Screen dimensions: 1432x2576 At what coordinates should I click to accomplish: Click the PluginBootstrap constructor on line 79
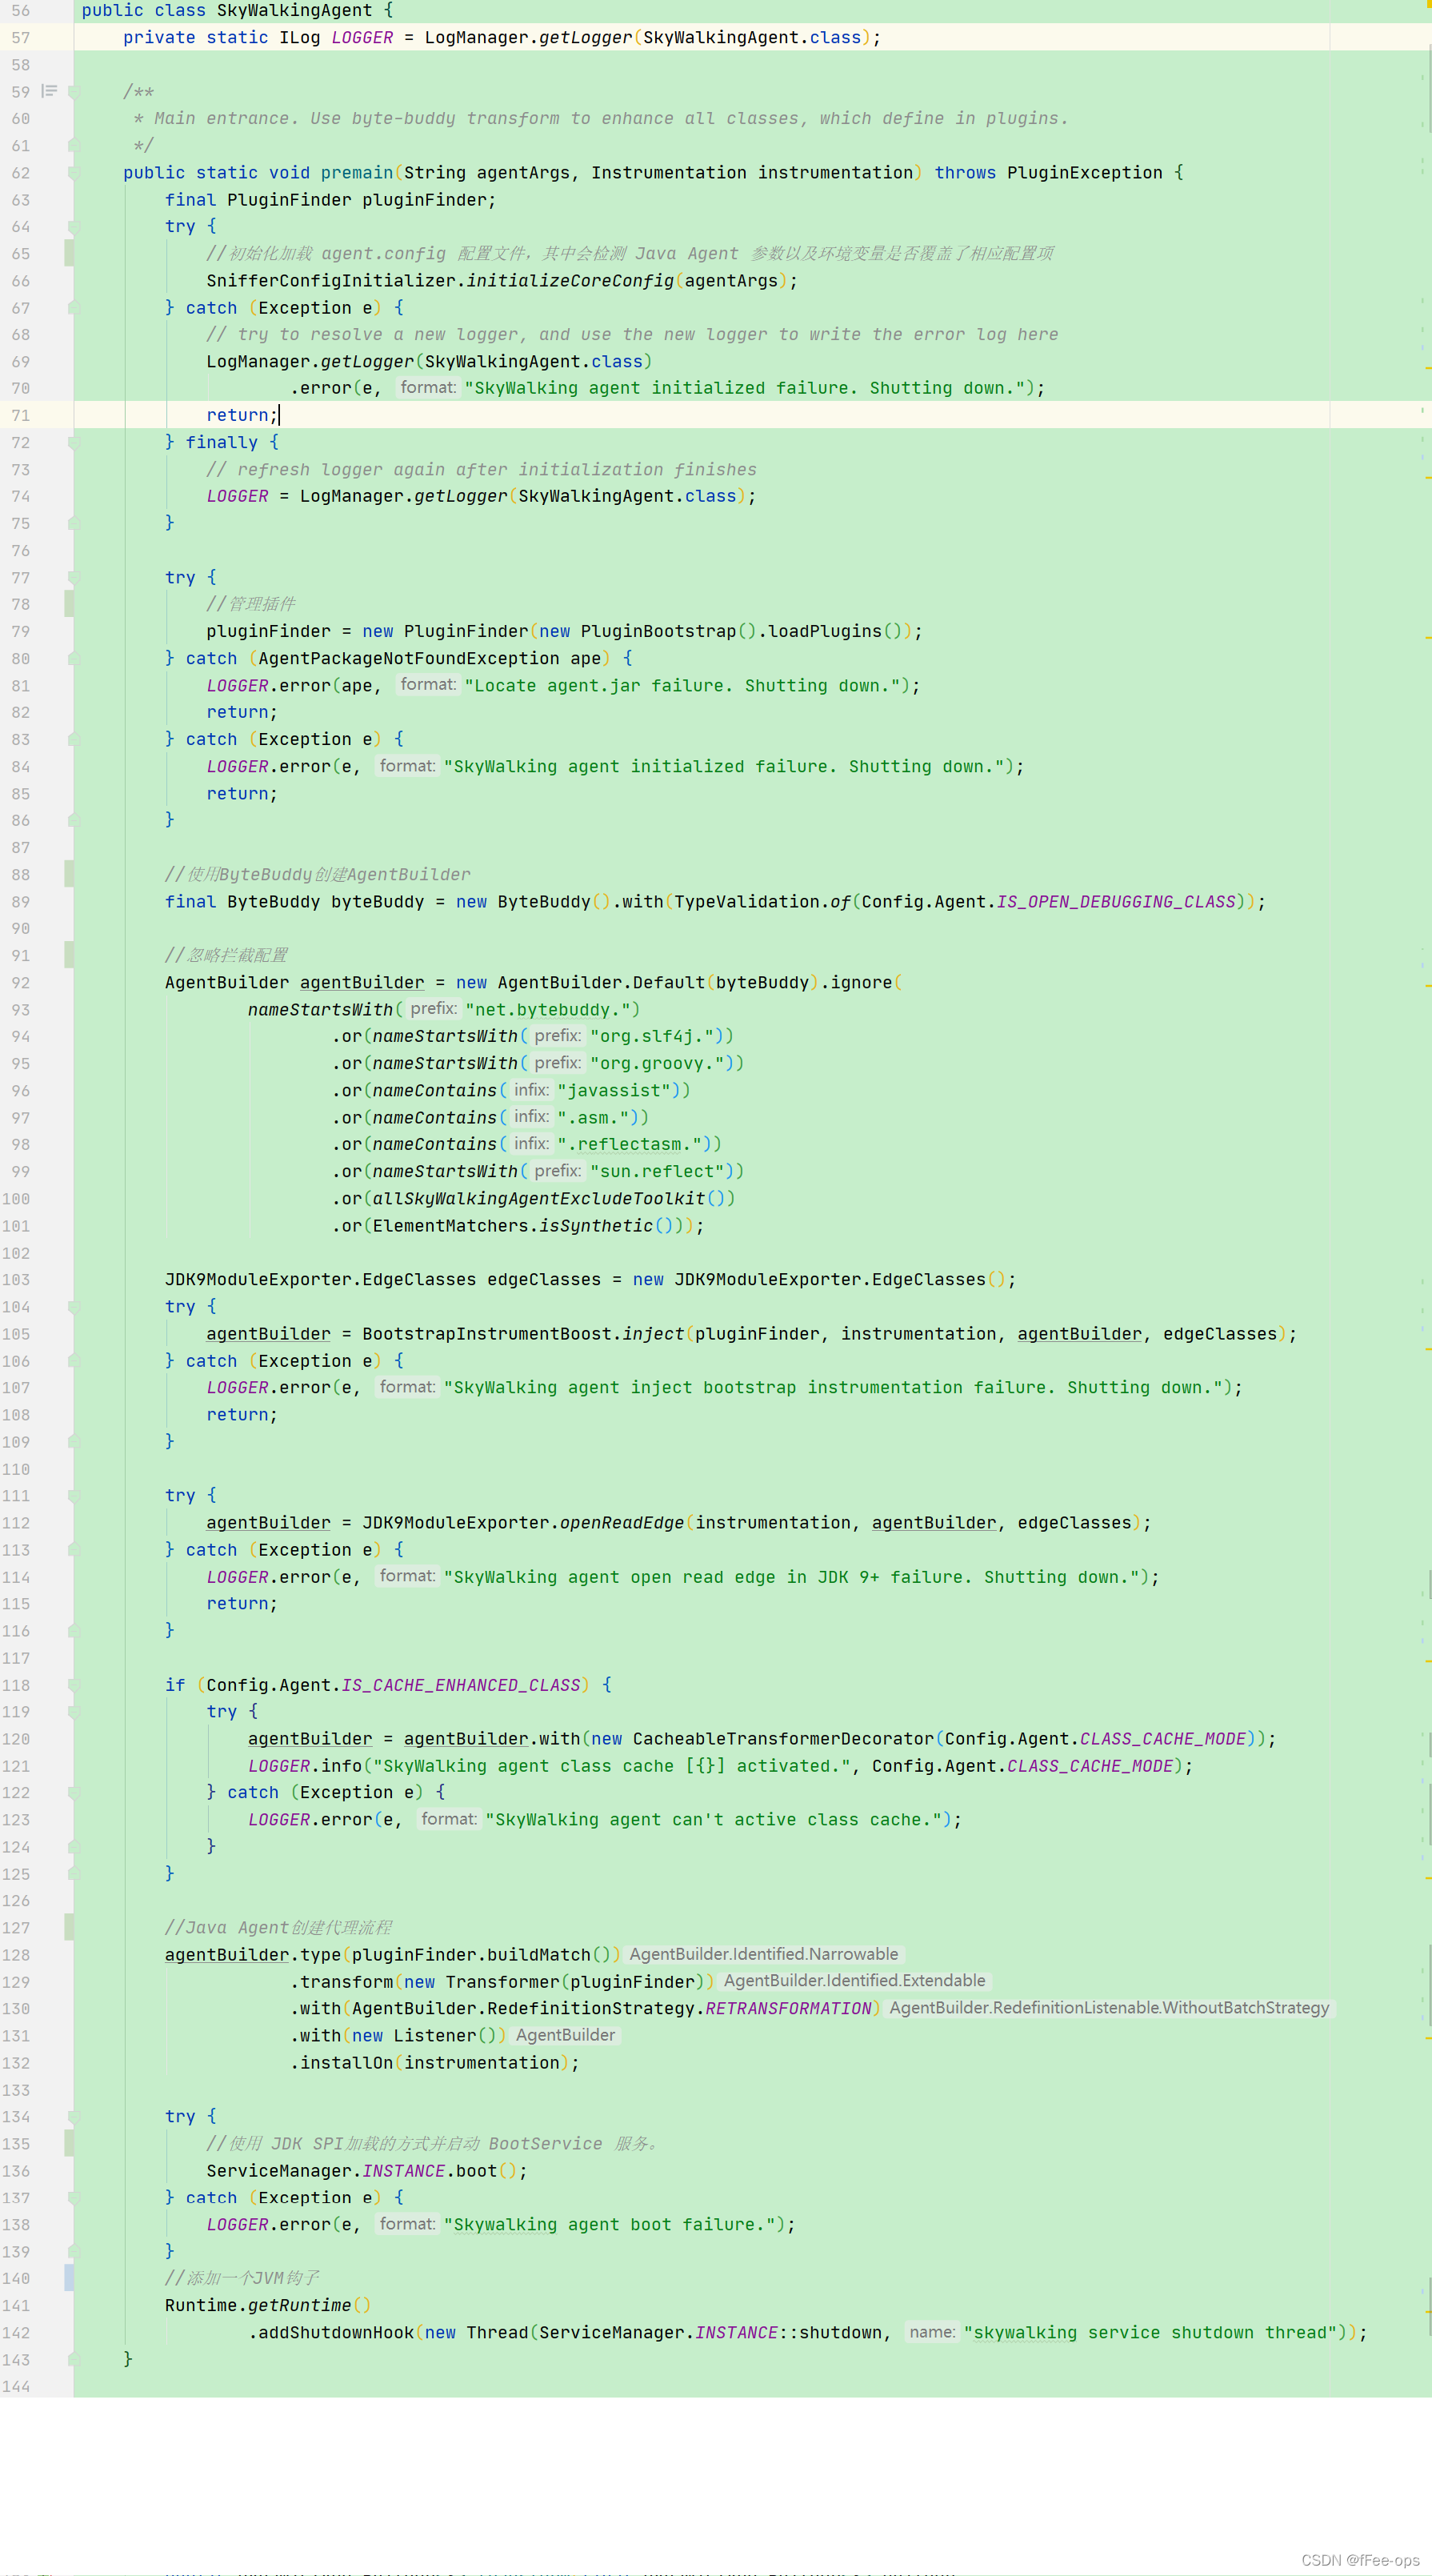(x=658, y=631)
